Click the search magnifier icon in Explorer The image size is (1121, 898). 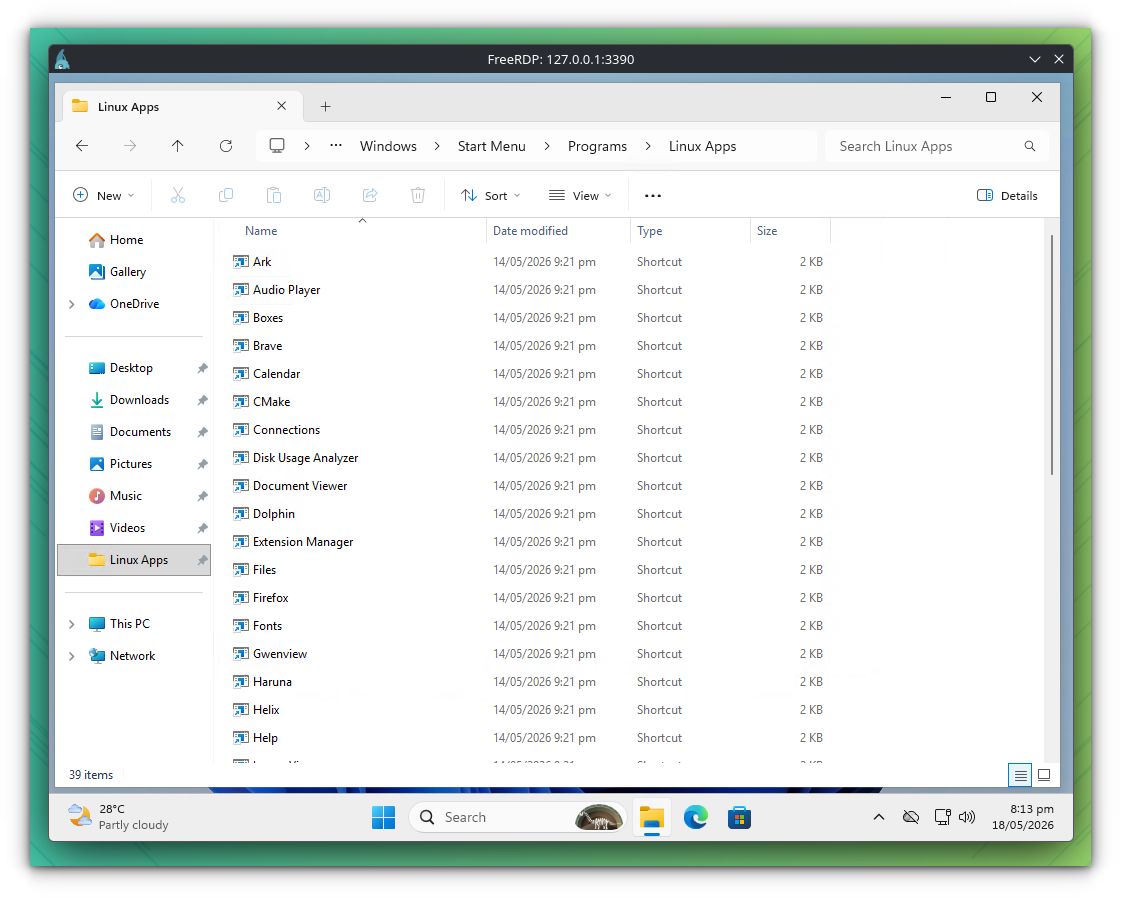1029,146
